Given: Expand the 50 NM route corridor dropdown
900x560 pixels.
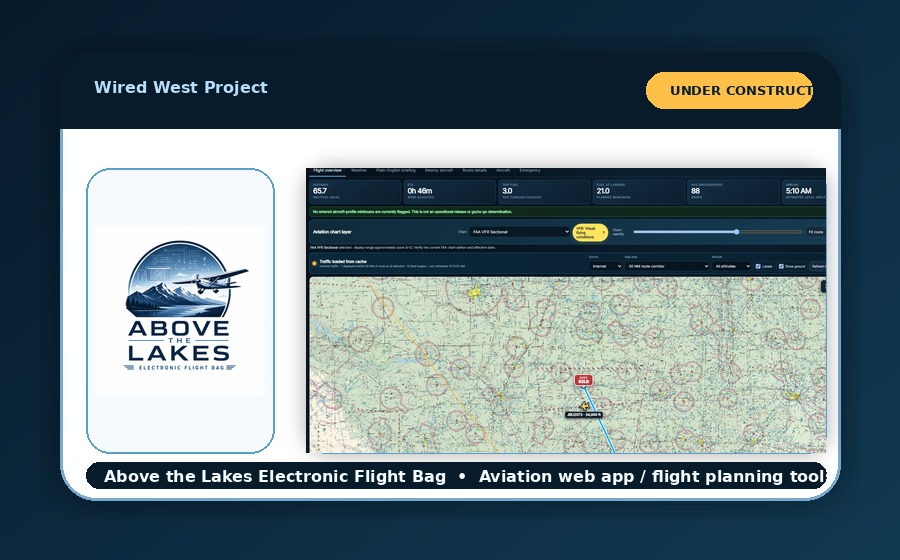Looking at the screenshot, I should [x=668, y=266].
